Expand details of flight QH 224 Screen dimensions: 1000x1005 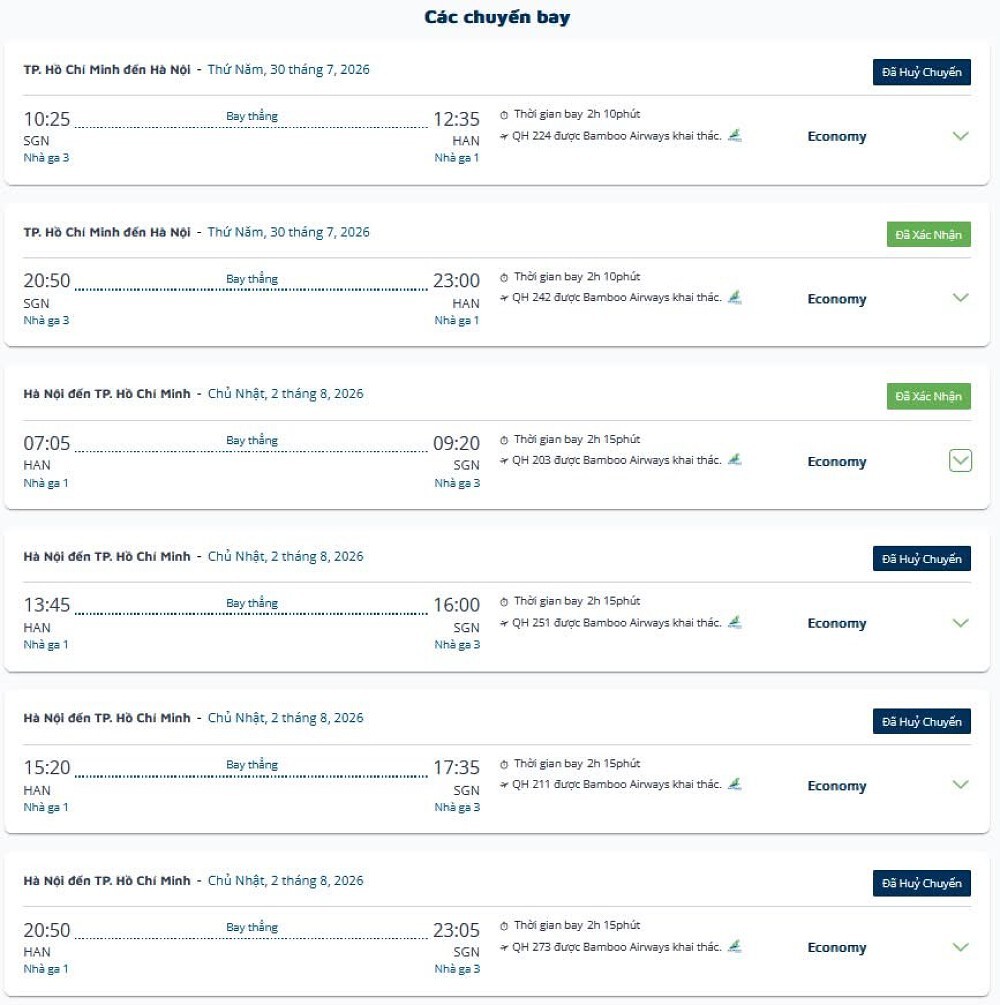click(960, 136)
